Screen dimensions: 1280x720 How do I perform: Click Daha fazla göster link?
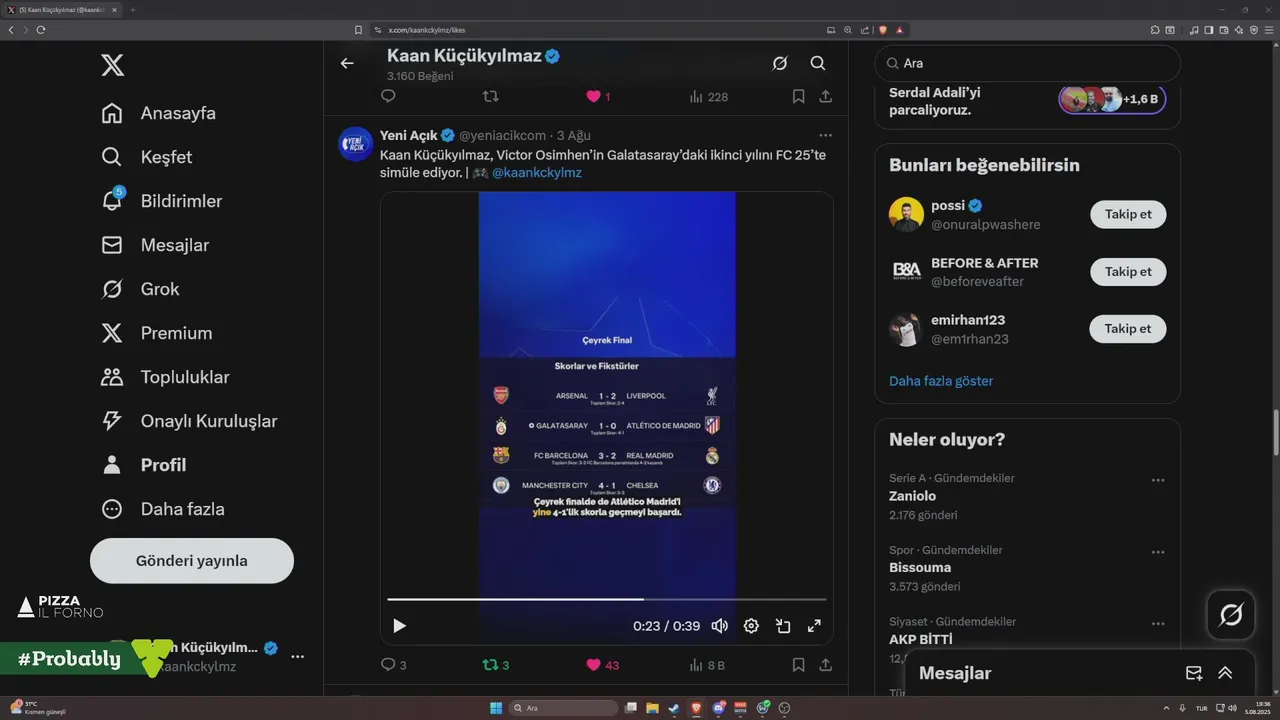pos(941,381)
